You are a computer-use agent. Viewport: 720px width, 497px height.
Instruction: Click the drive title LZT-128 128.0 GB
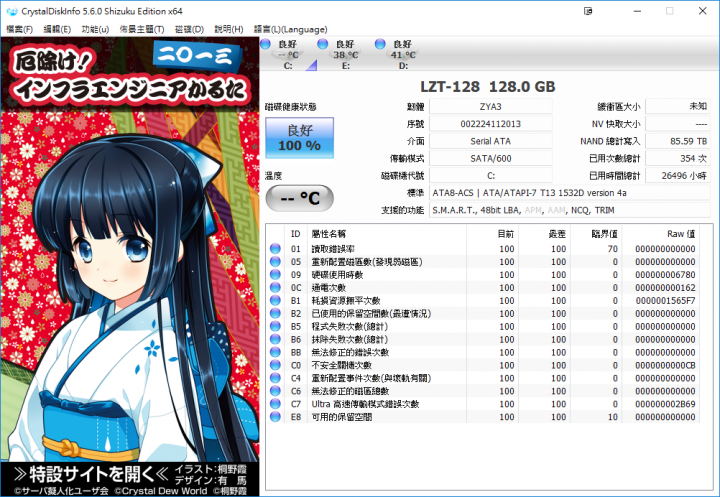488,86
